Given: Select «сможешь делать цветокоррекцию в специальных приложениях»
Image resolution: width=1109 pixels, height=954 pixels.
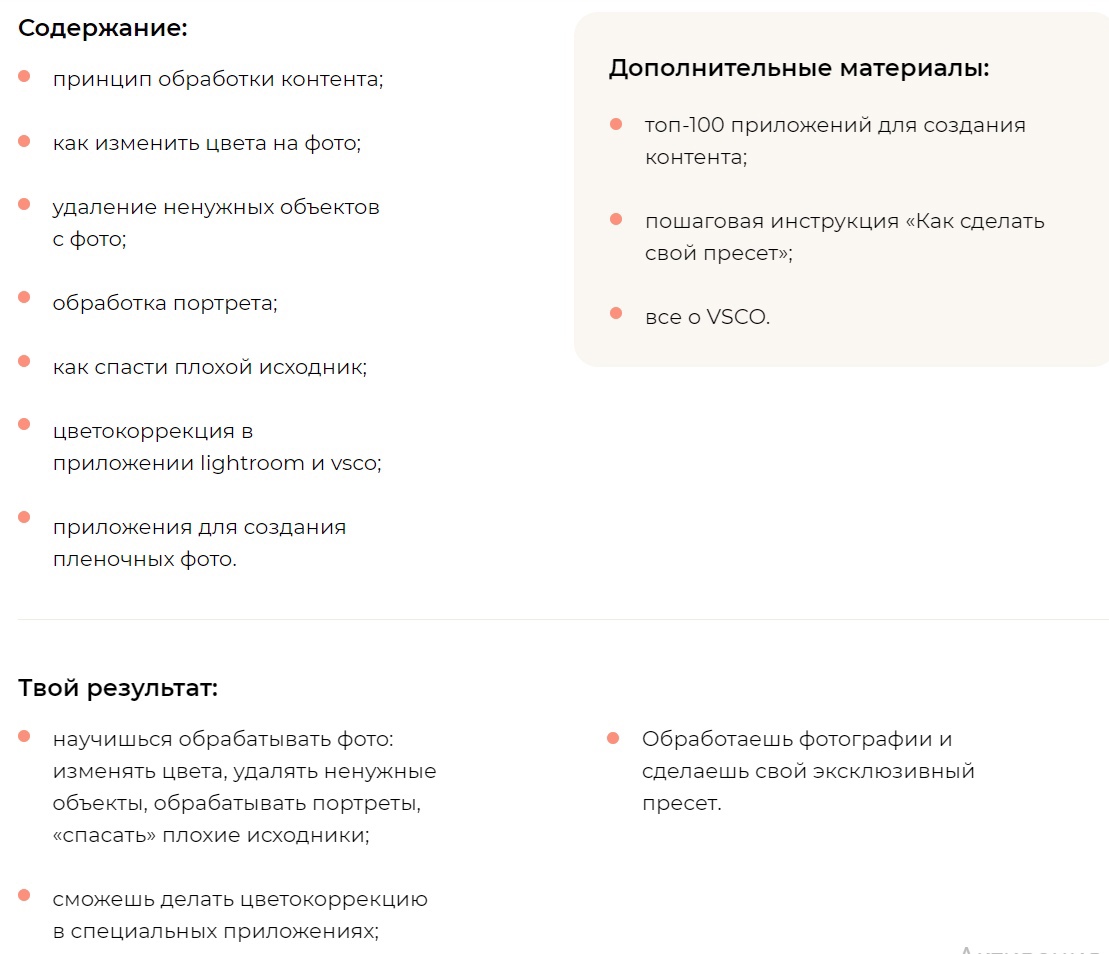Looking at the screenshot, I should [240, 915].
